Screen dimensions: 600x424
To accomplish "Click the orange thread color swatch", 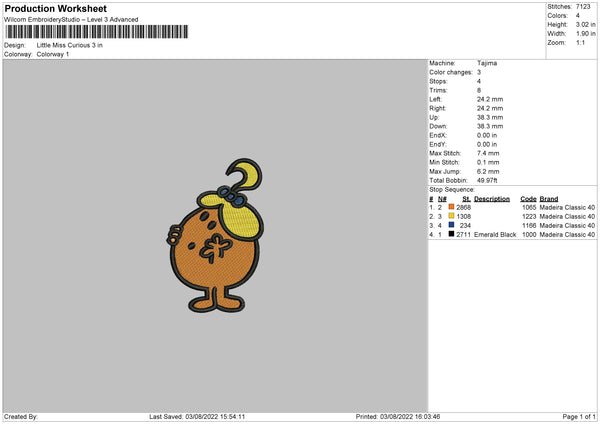I will [451, 207].
